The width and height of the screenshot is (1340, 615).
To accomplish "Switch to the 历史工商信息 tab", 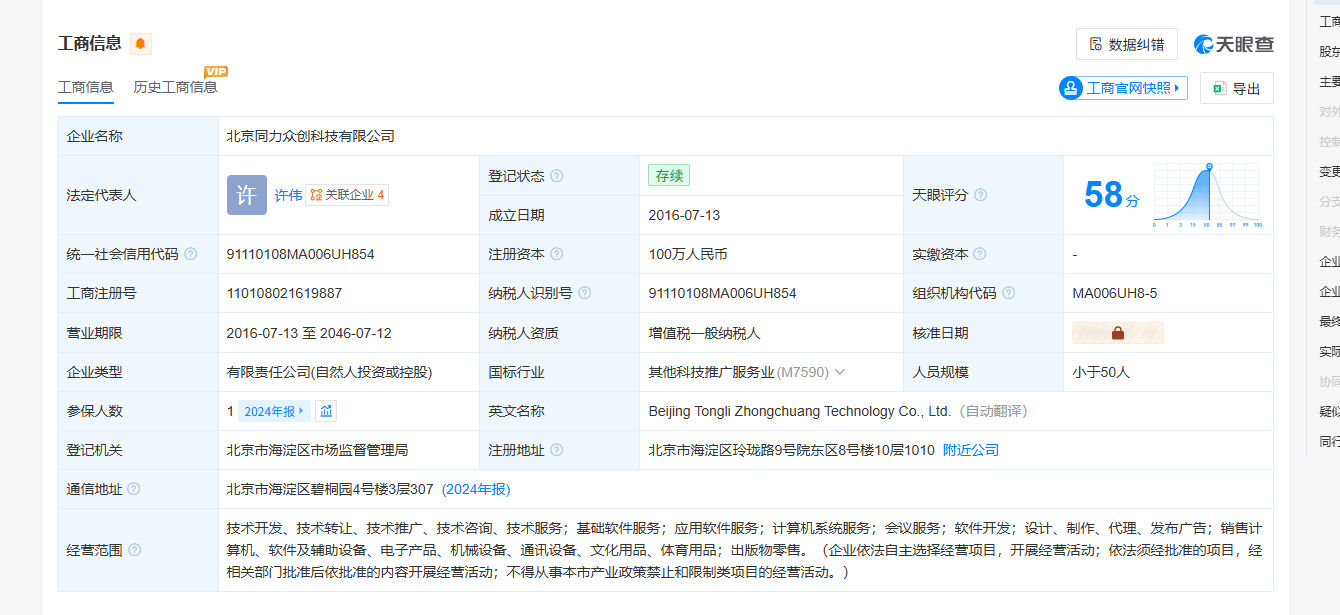I will pos(175,87).
